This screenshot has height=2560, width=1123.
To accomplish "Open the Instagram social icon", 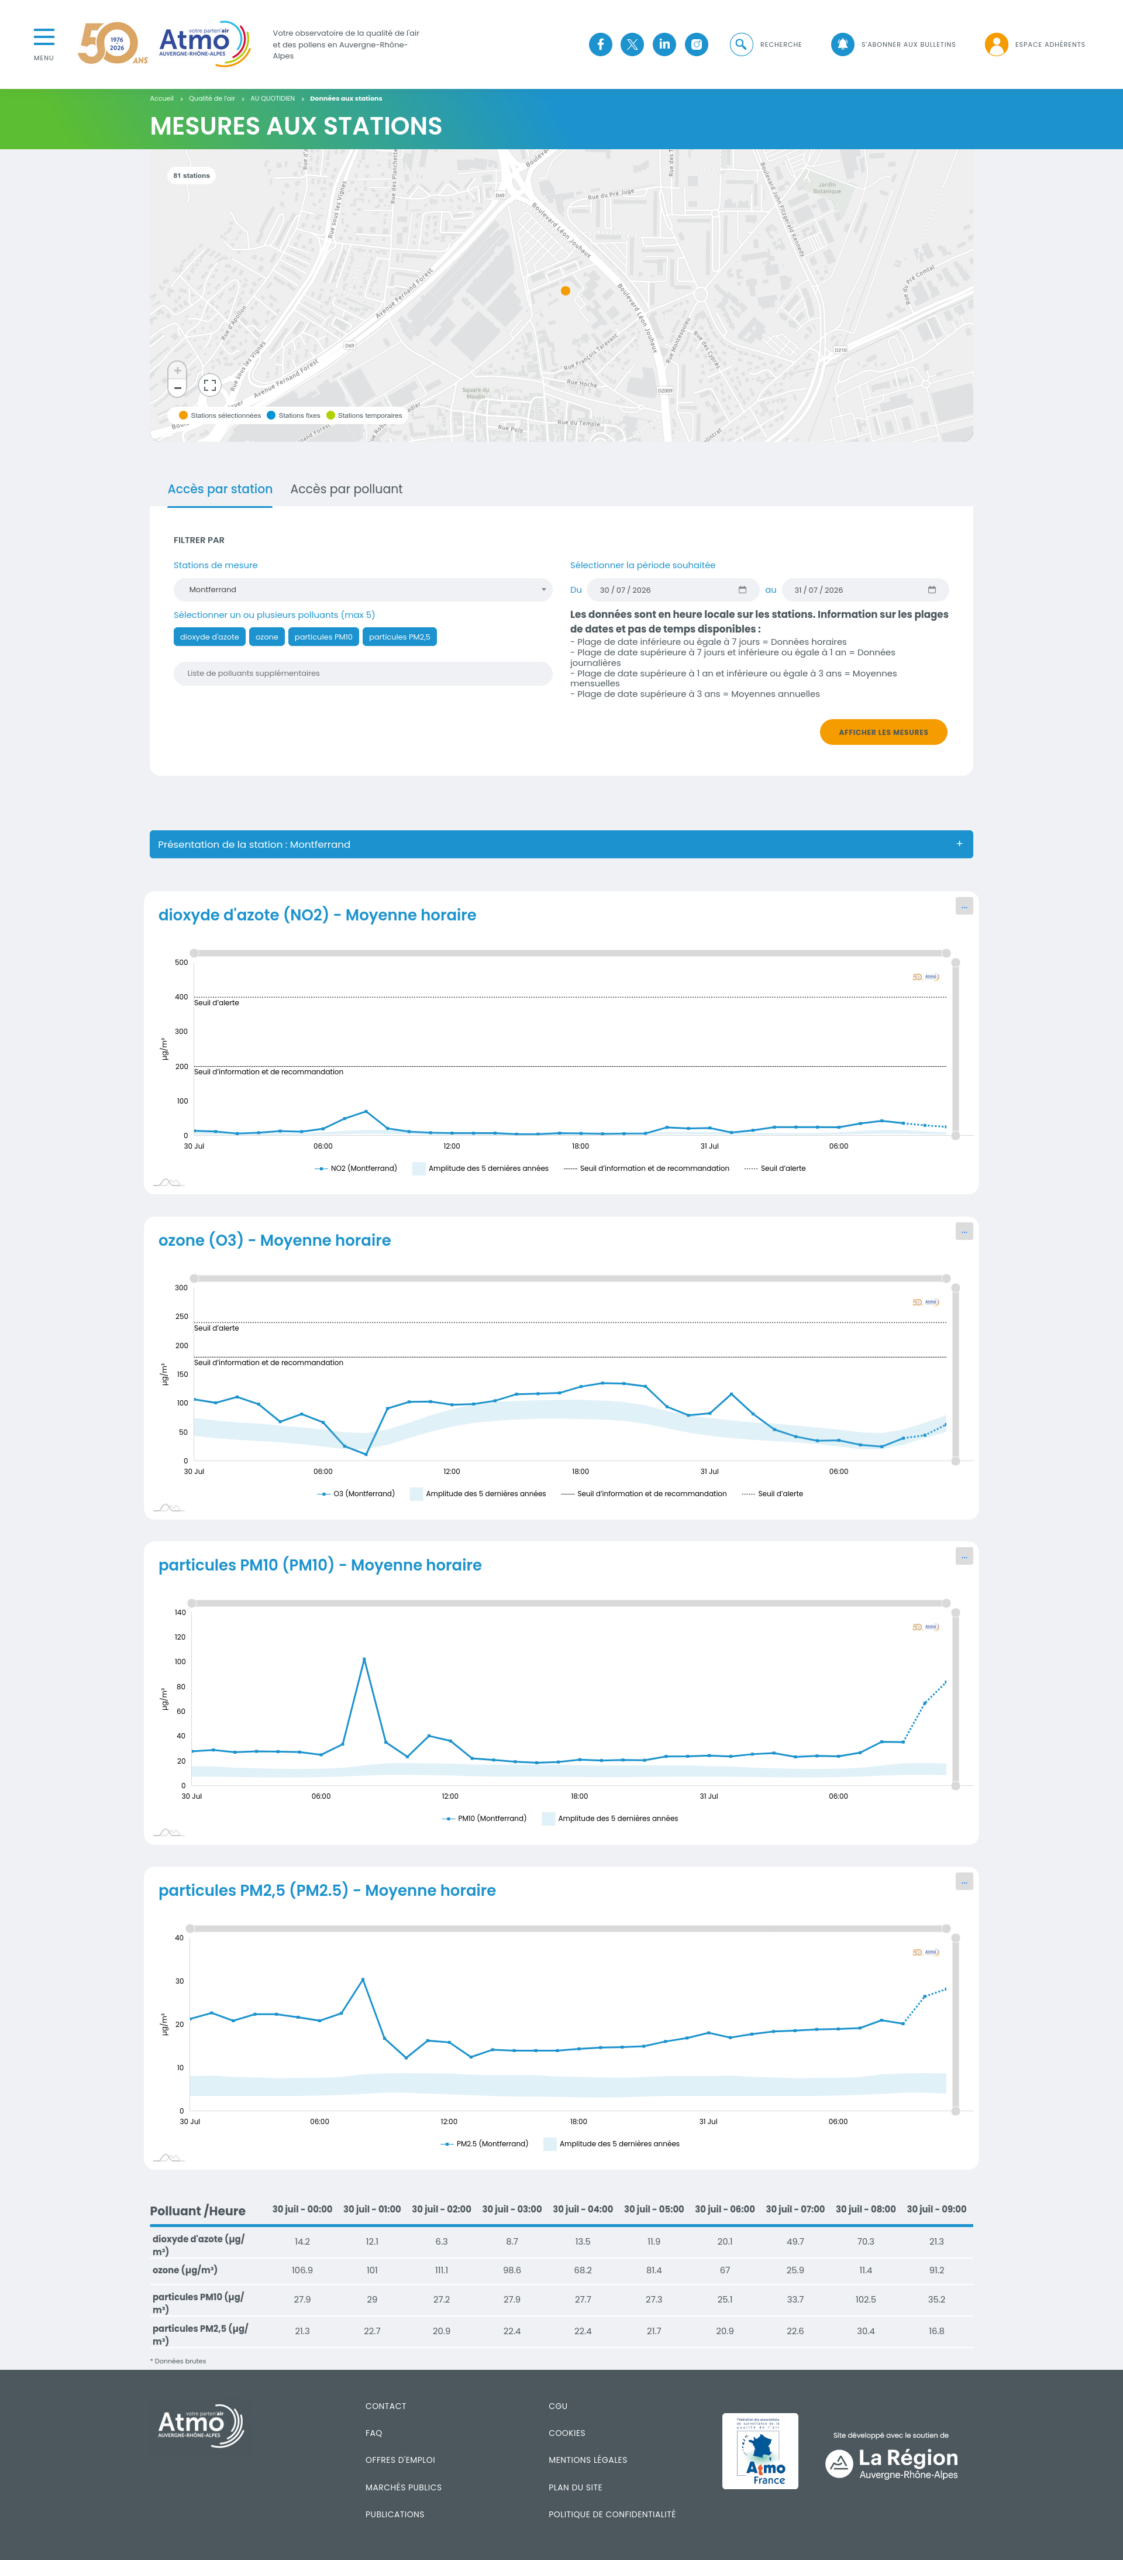I will click(x=697, y=44).
